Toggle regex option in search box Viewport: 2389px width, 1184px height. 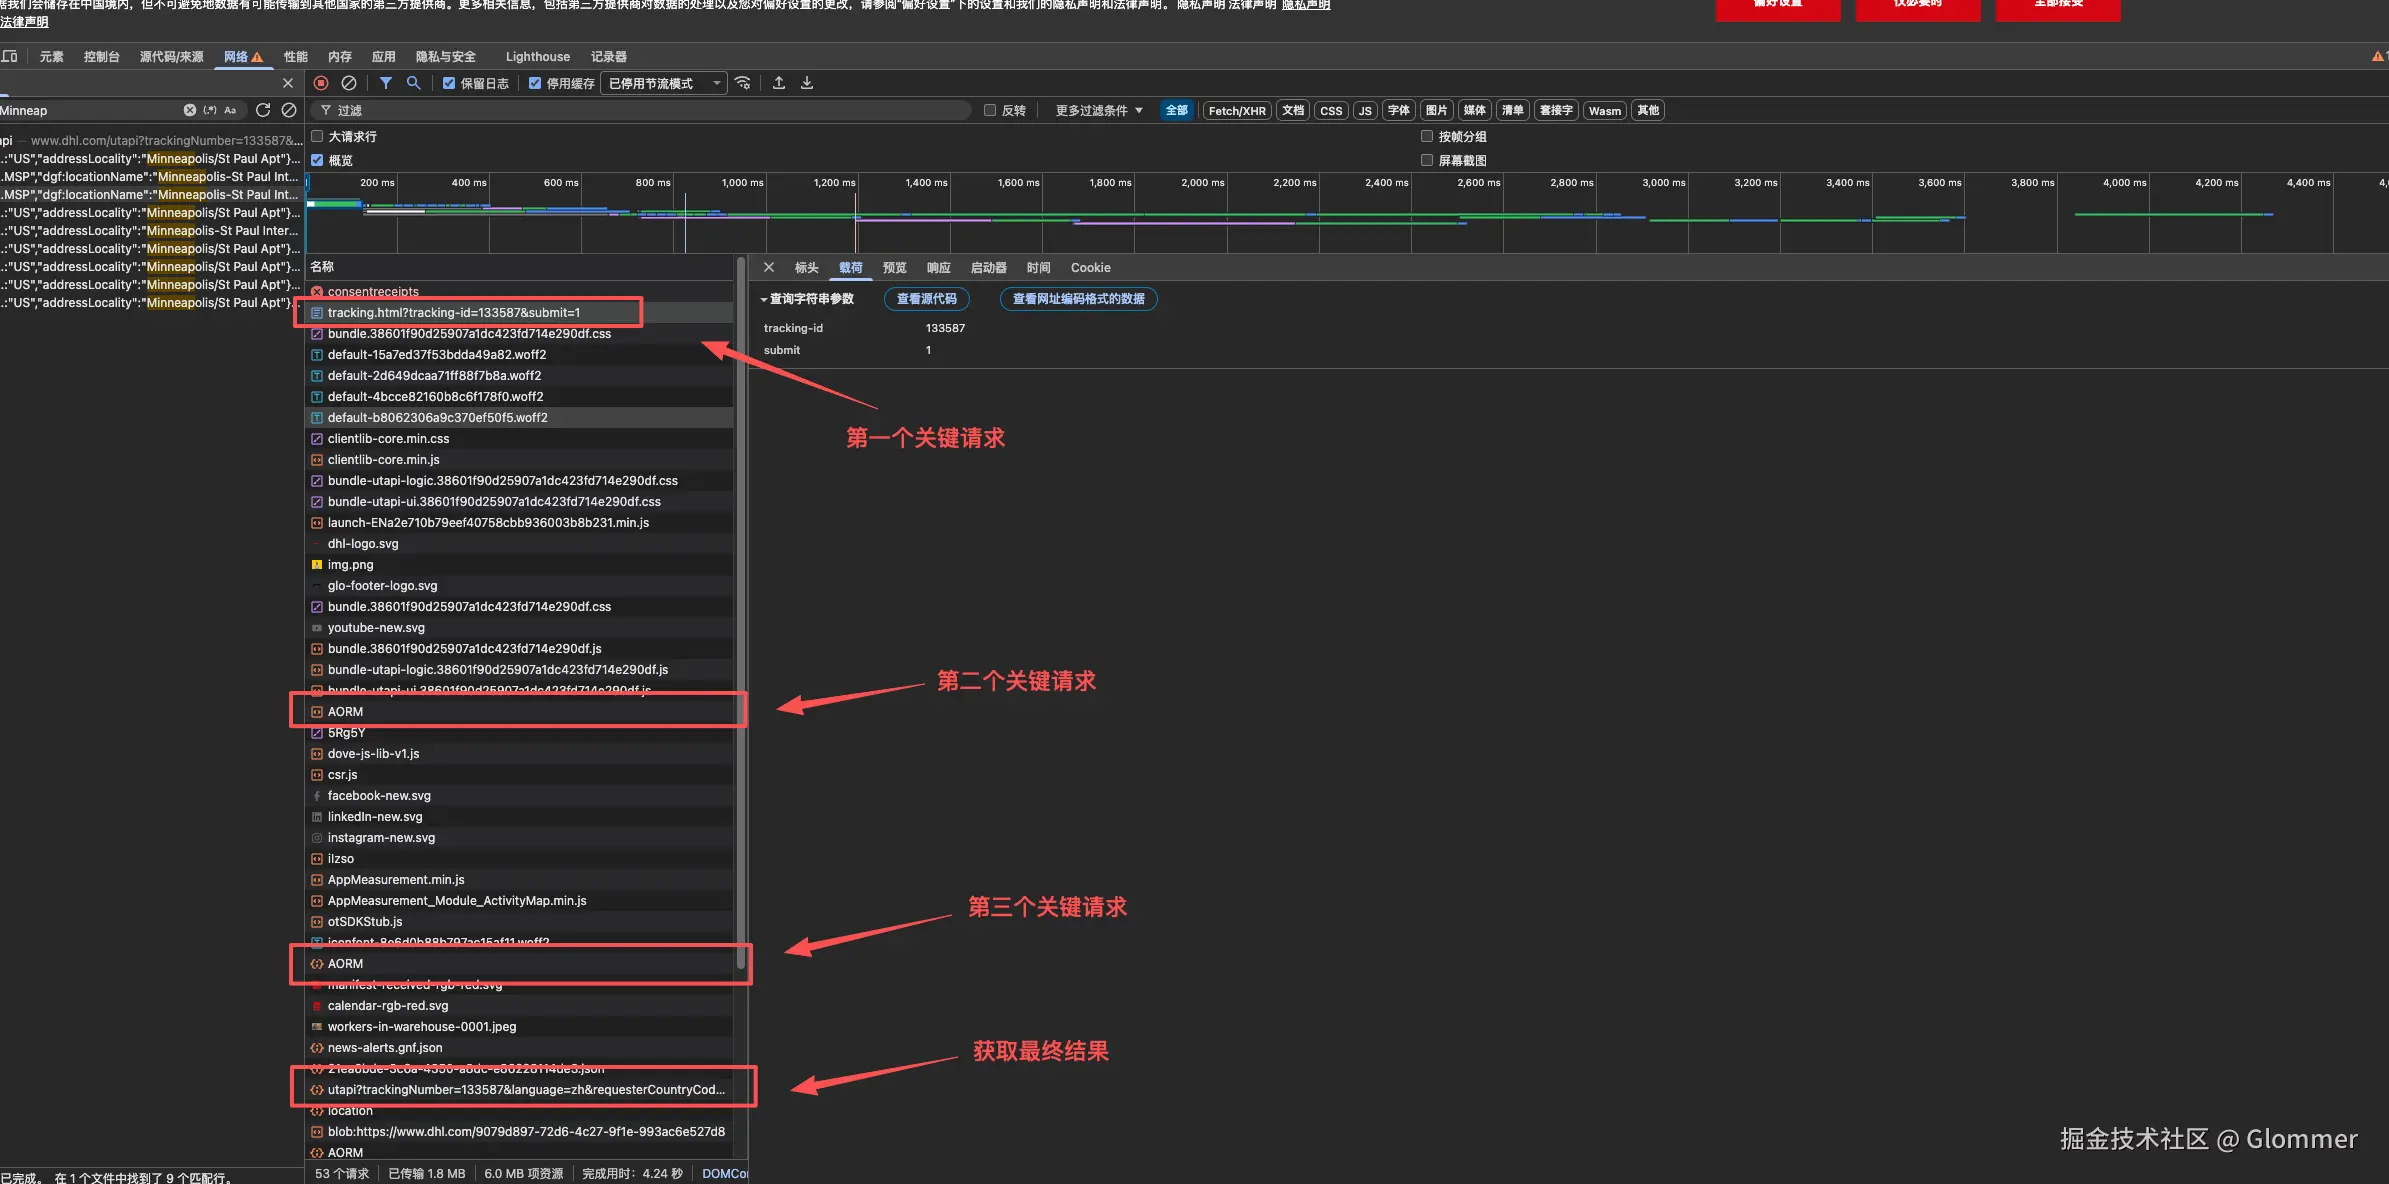point(210,110)
